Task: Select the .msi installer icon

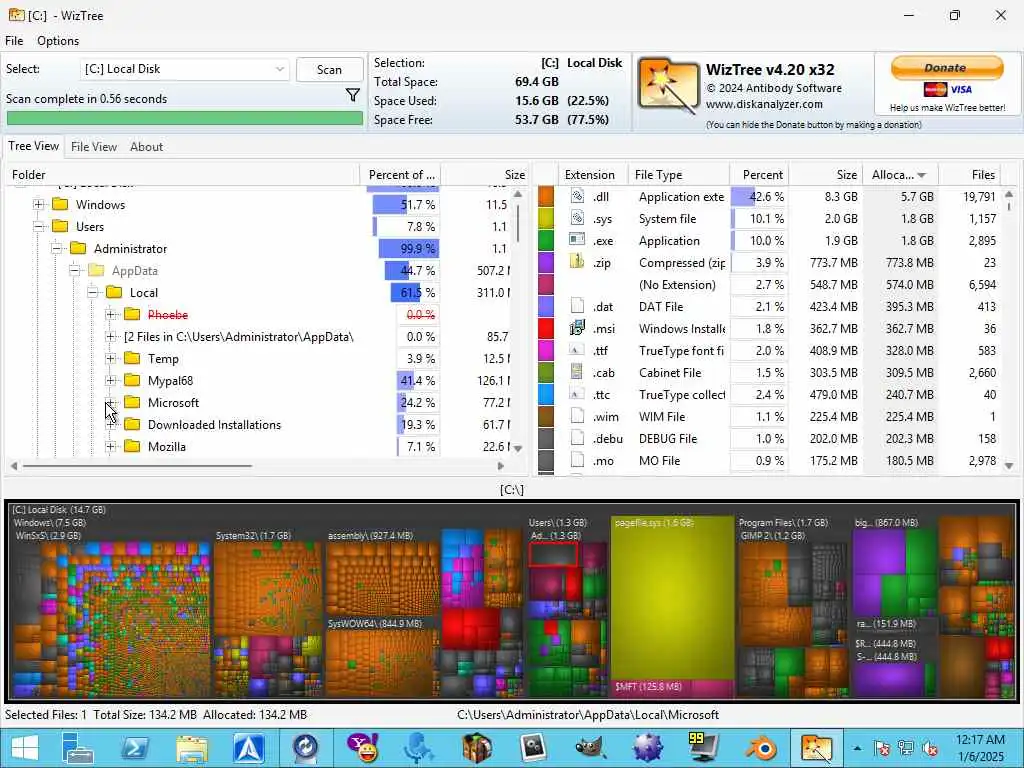Action: click(577, 328)
